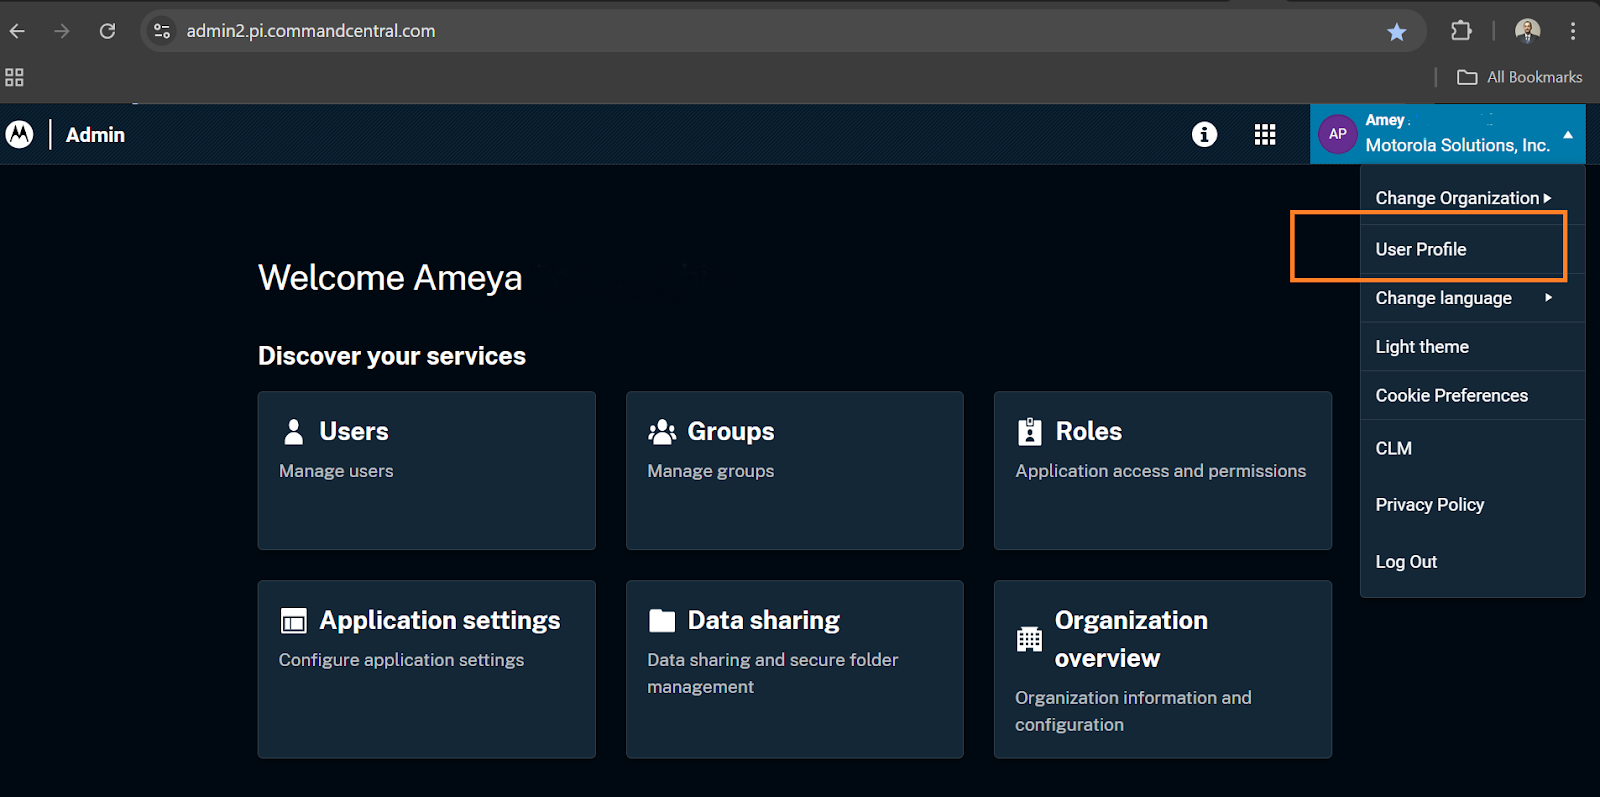Click 'Configure application settings' text

tap(401, 660)
